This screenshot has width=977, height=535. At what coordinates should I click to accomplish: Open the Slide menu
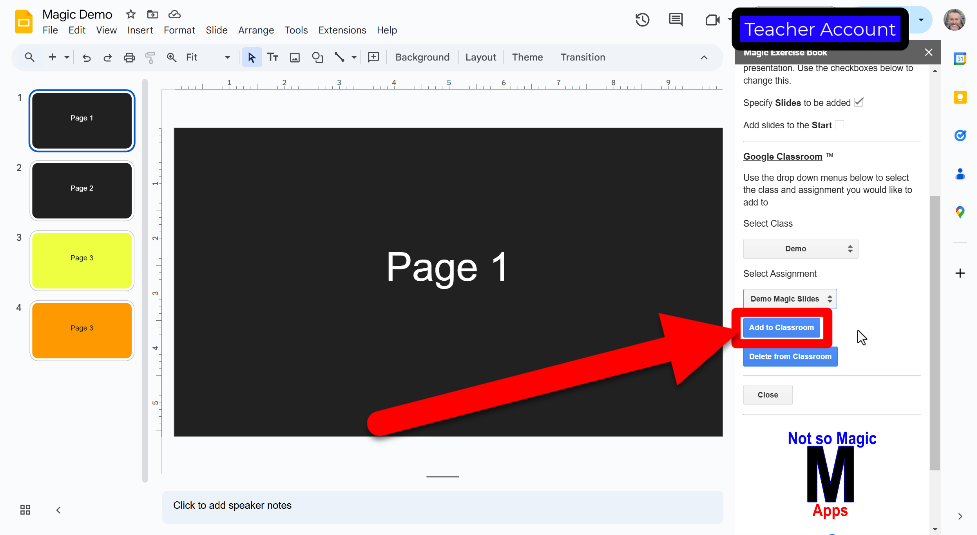point(217,30)
